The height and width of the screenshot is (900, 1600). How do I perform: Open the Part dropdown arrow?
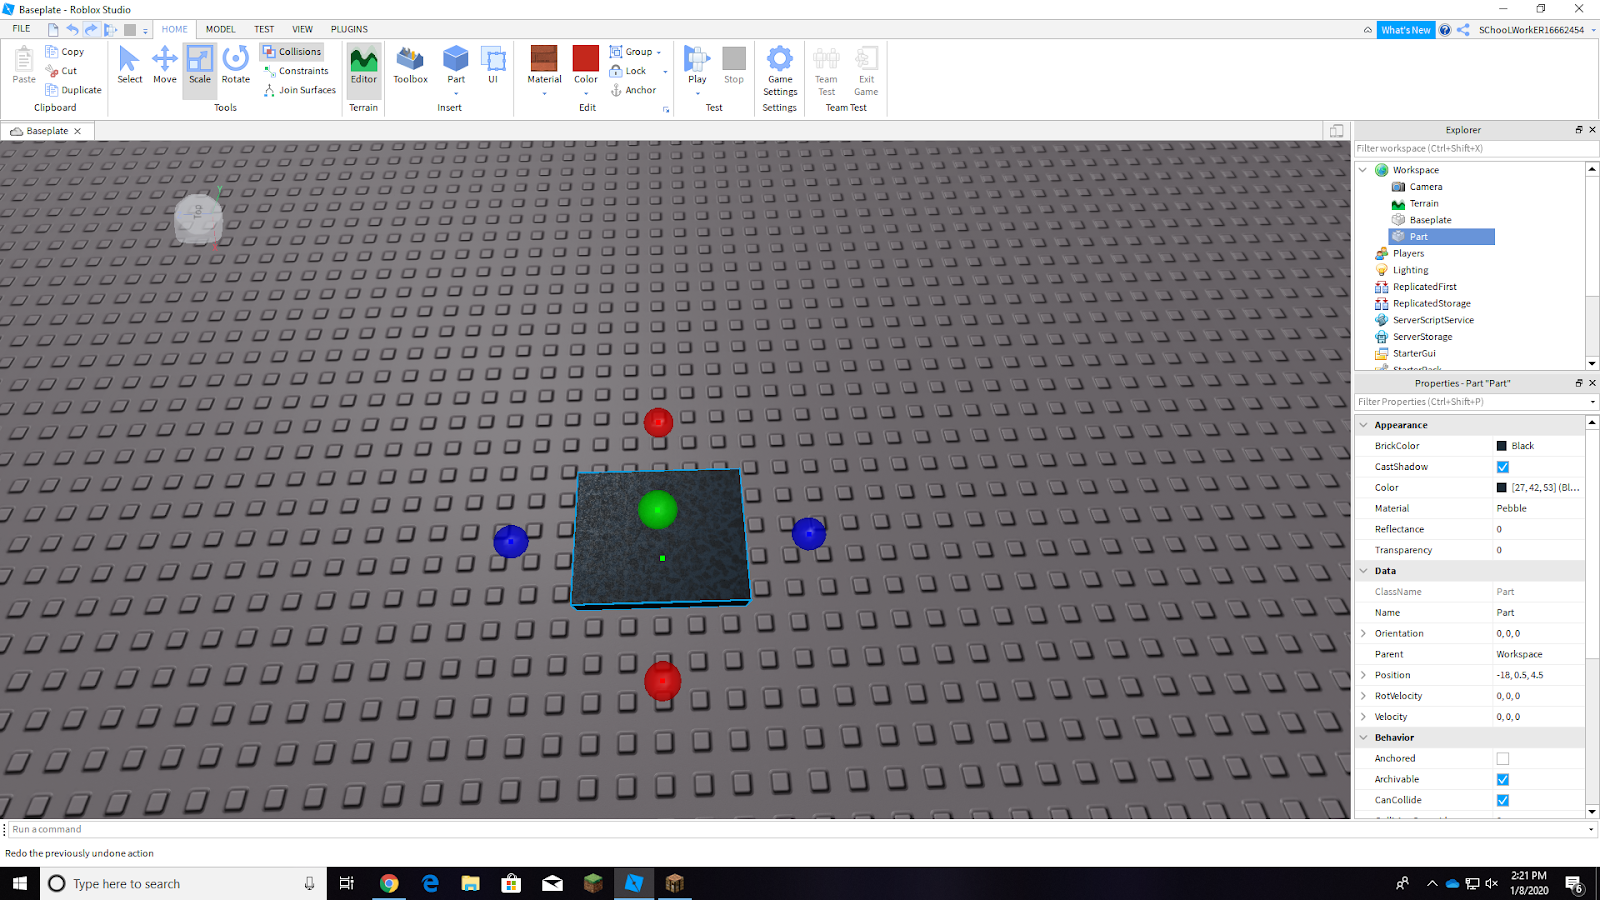point(456,94)
